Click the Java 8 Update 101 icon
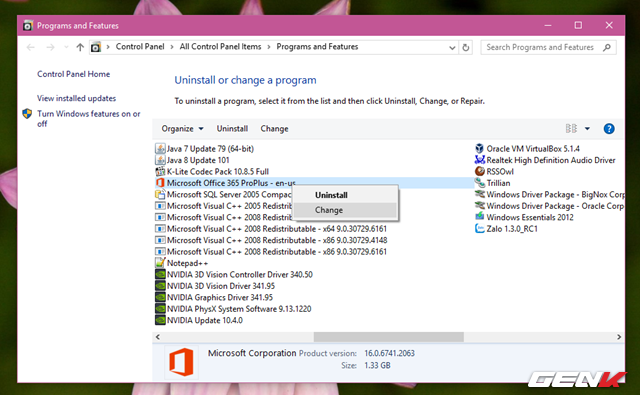This screenshot has height=395, width=640. coord(160,160)
